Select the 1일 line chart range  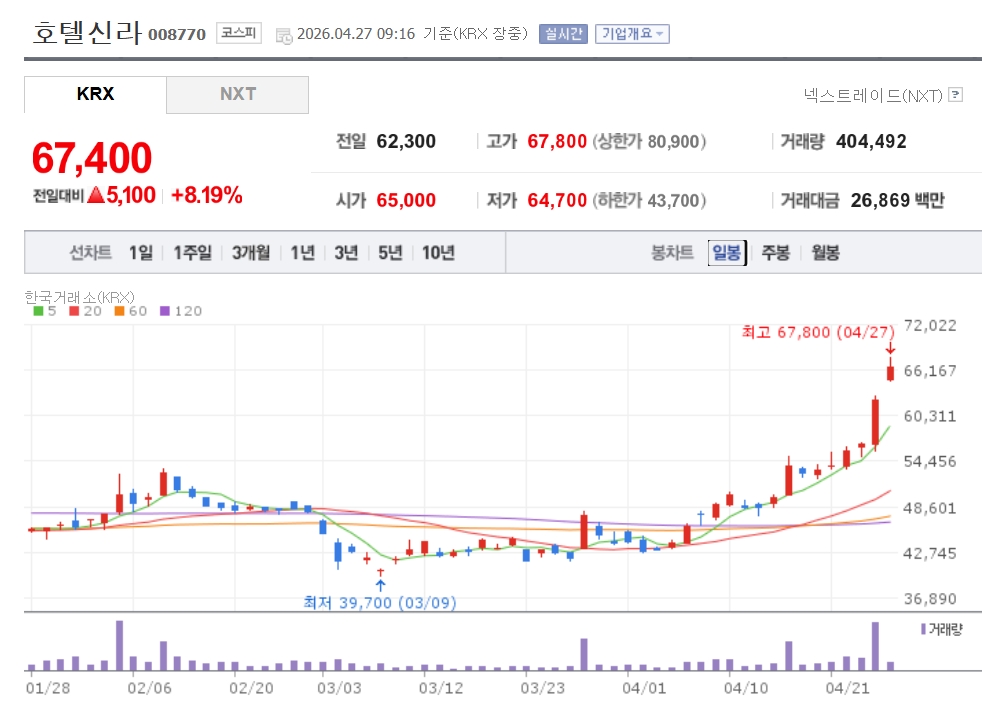[x=140, y=253]
